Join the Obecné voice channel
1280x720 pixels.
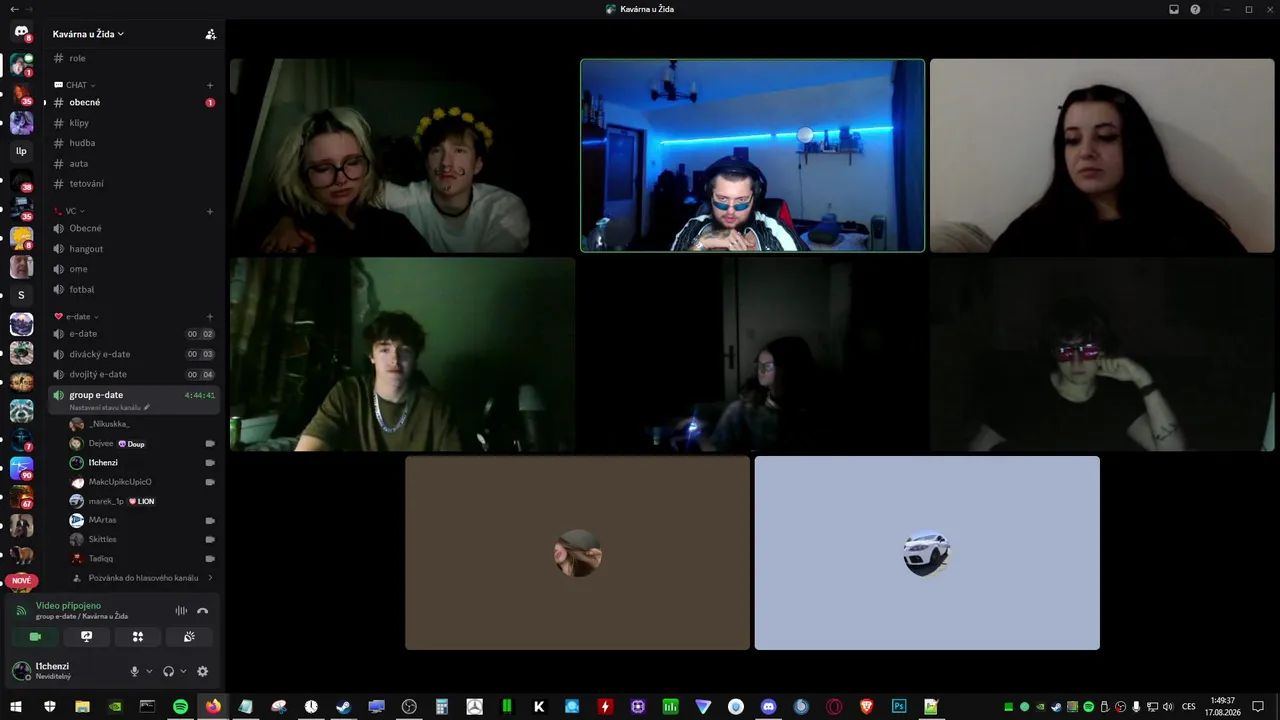[x=133, y=228]
